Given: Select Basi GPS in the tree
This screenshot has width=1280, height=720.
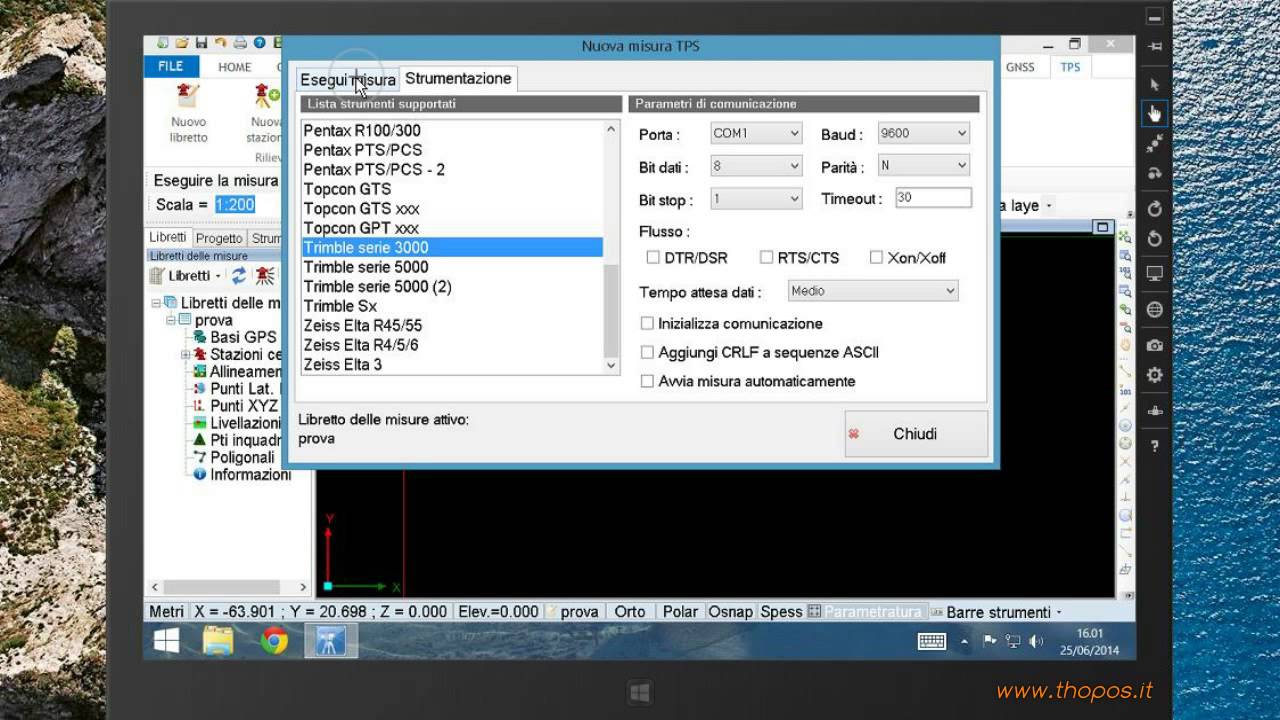Looking at the screenshot, I should coord(243,337).
